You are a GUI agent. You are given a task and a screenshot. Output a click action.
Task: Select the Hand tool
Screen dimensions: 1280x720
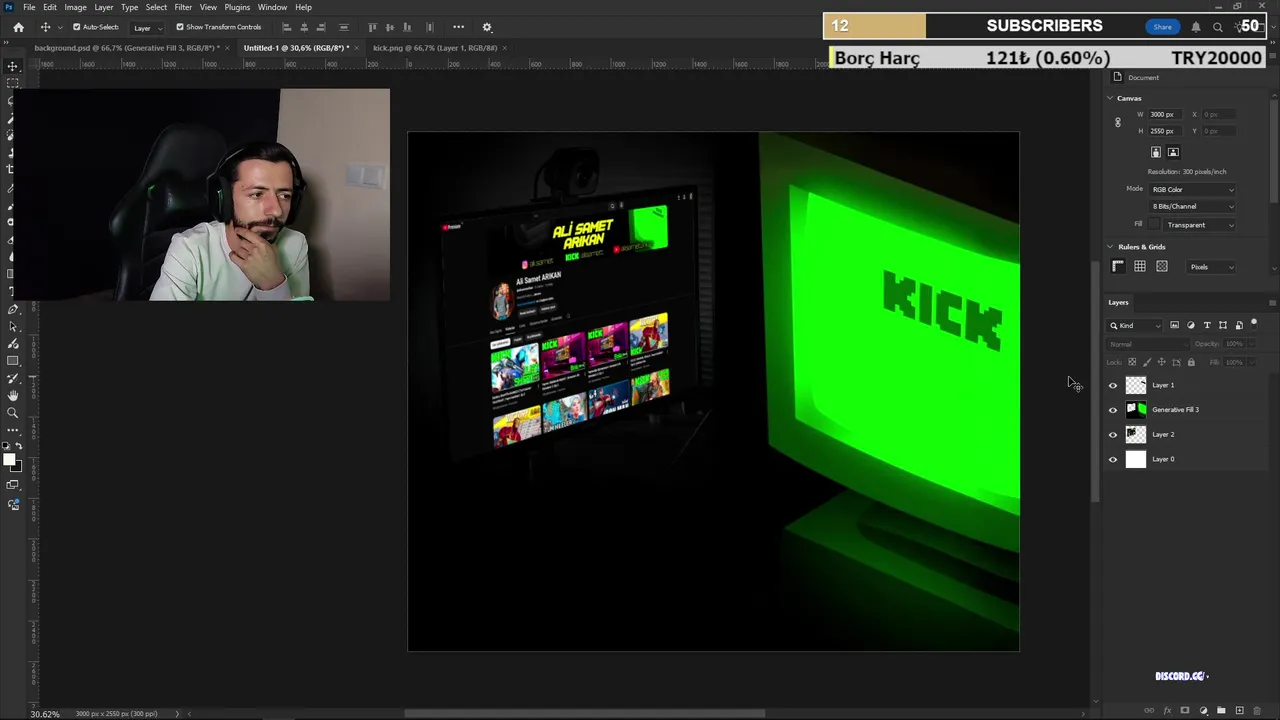(13, 395)
